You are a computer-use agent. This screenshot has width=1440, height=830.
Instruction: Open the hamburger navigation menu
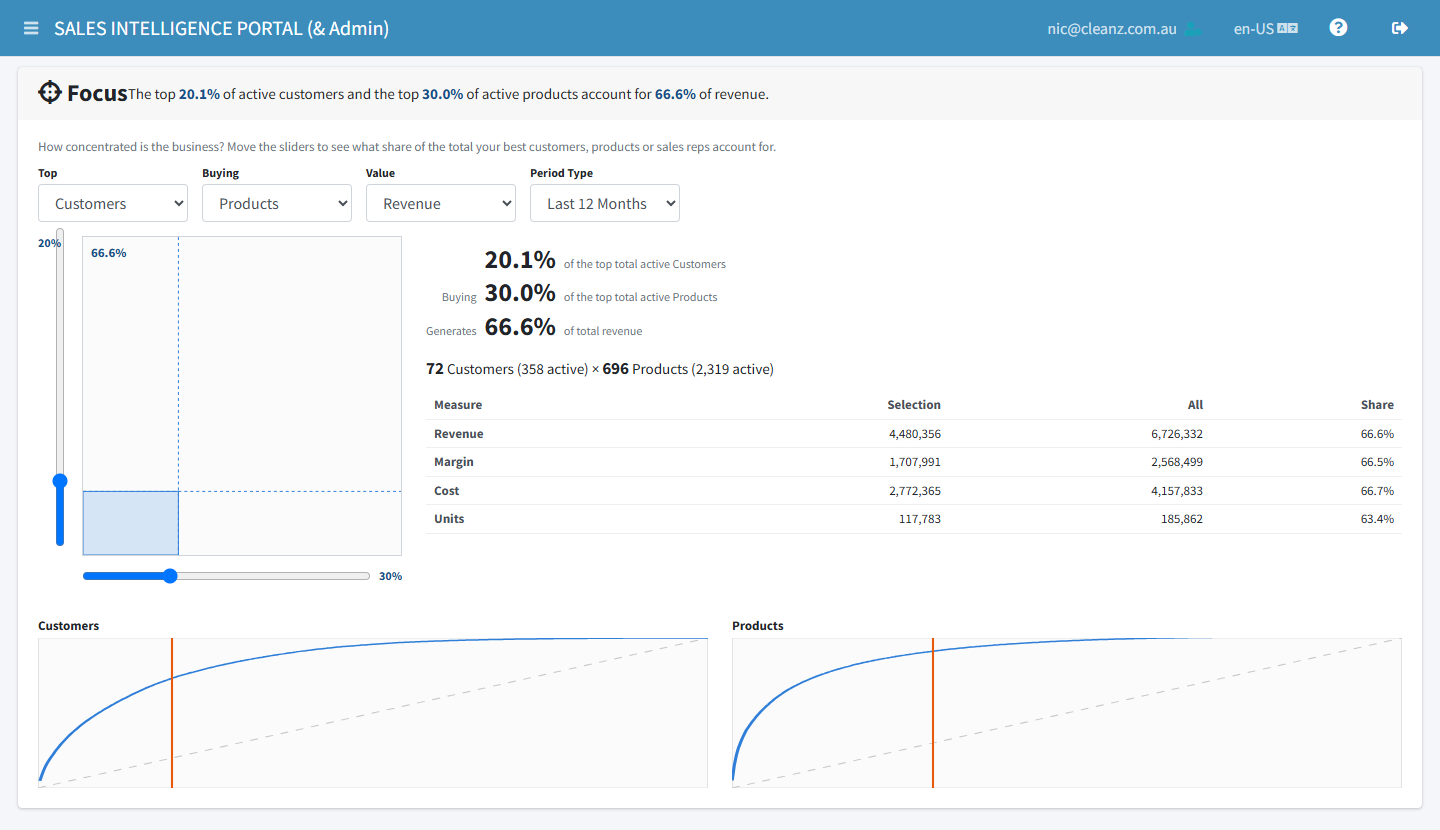[31, 28]
